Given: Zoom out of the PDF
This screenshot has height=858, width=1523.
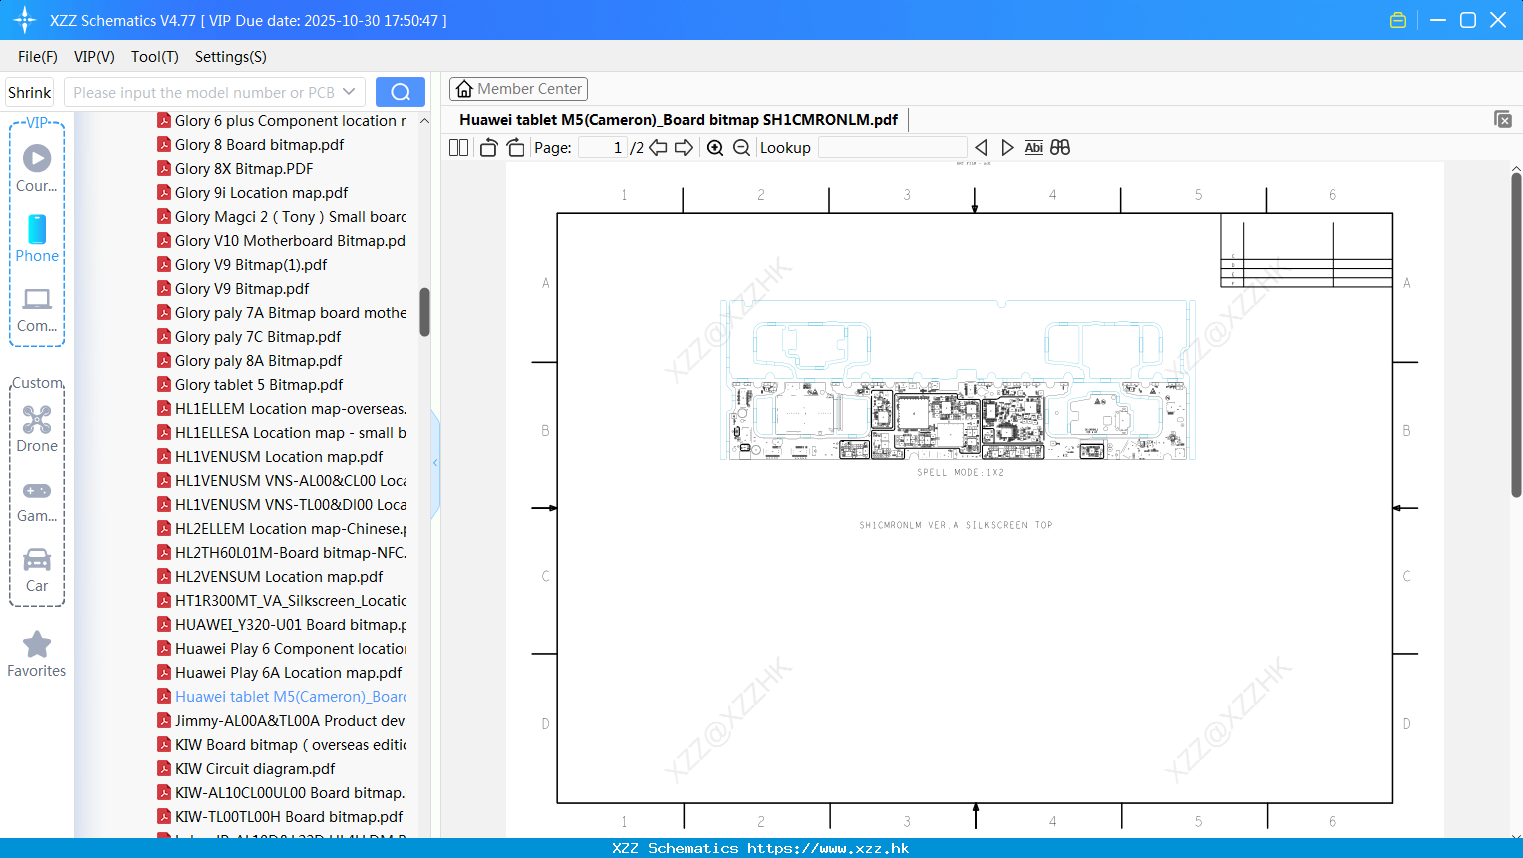Looking at the screenshot, I should point(741,148).
